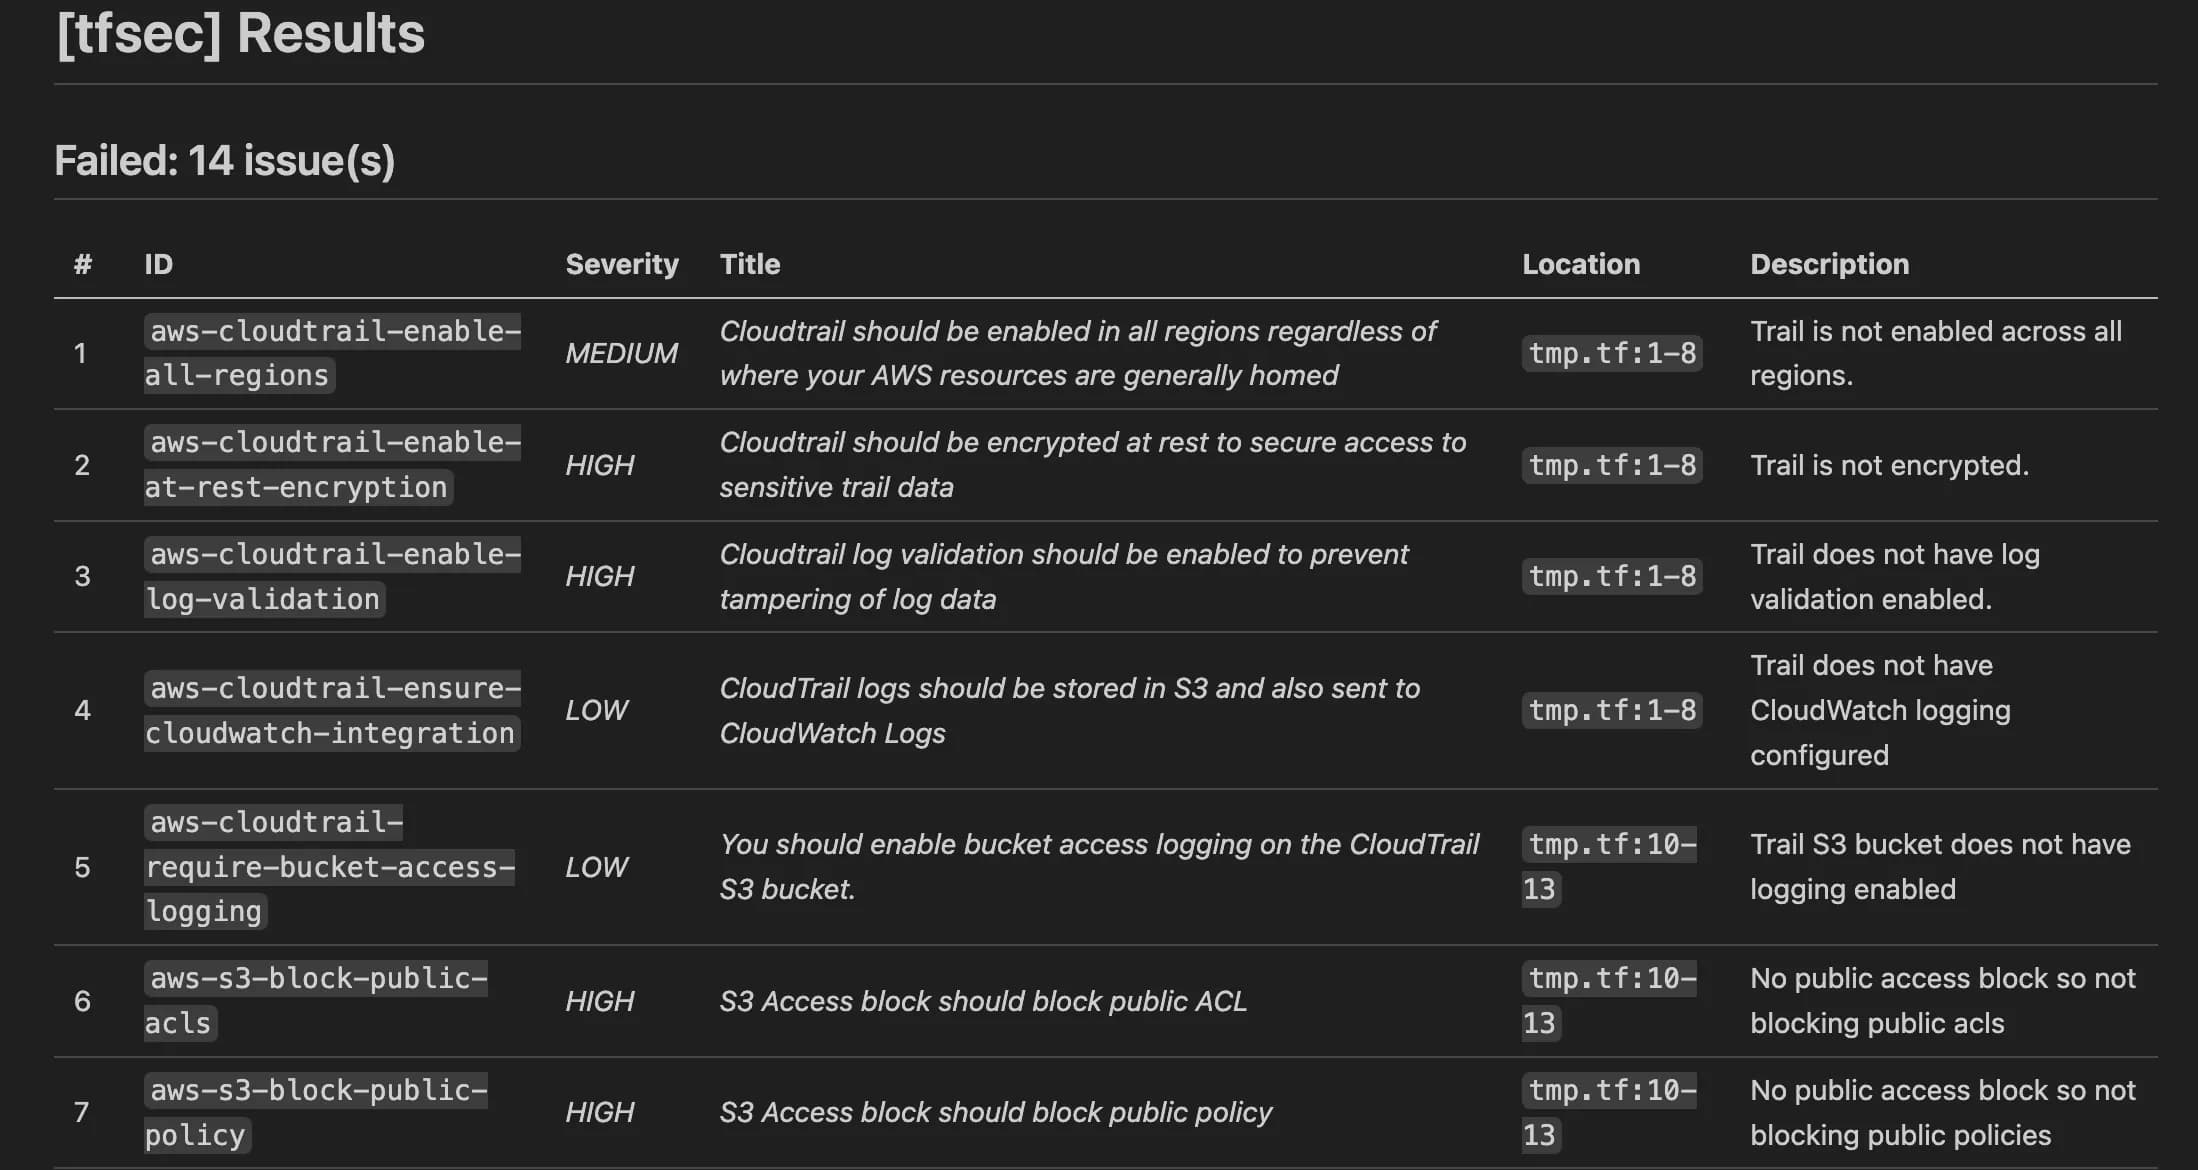The image size is (2198, 1170).
Task: Click the MEDIUM severity in row 1
Action: [621, 353]
